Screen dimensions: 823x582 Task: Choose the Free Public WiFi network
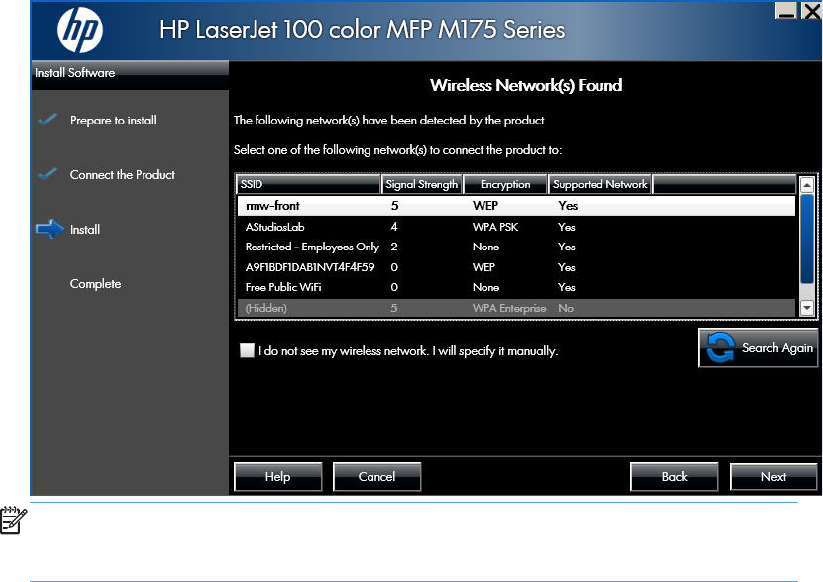[515, 287]
